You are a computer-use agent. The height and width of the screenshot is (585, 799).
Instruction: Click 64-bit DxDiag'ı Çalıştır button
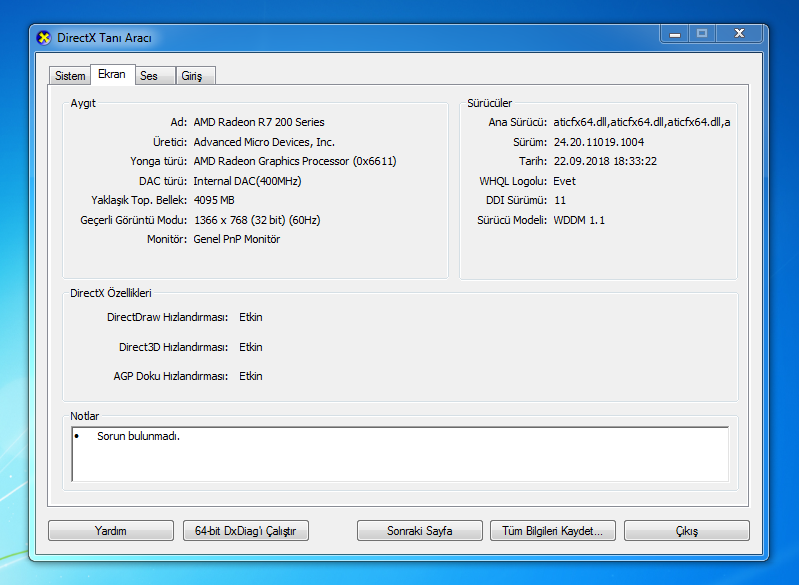[246, 530]
